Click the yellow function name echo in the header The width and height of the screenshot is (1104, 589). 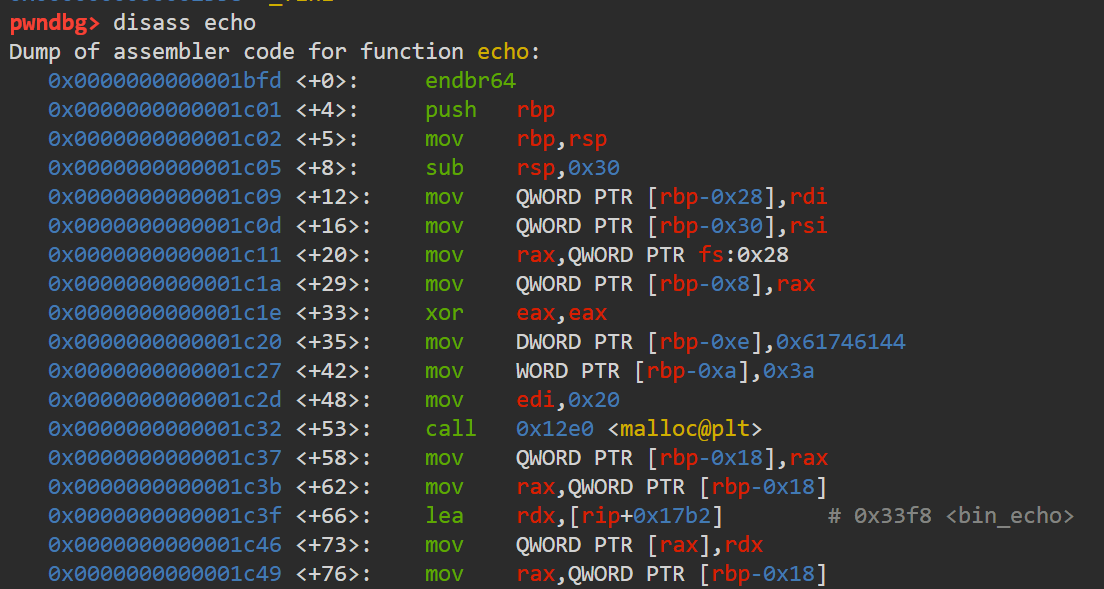coord(503,52)
